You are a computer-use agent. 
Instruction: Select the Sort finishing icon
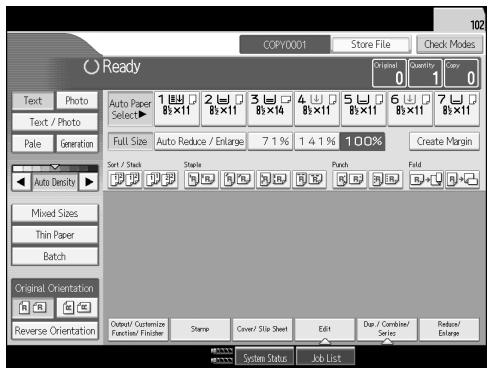coord(125,180)
